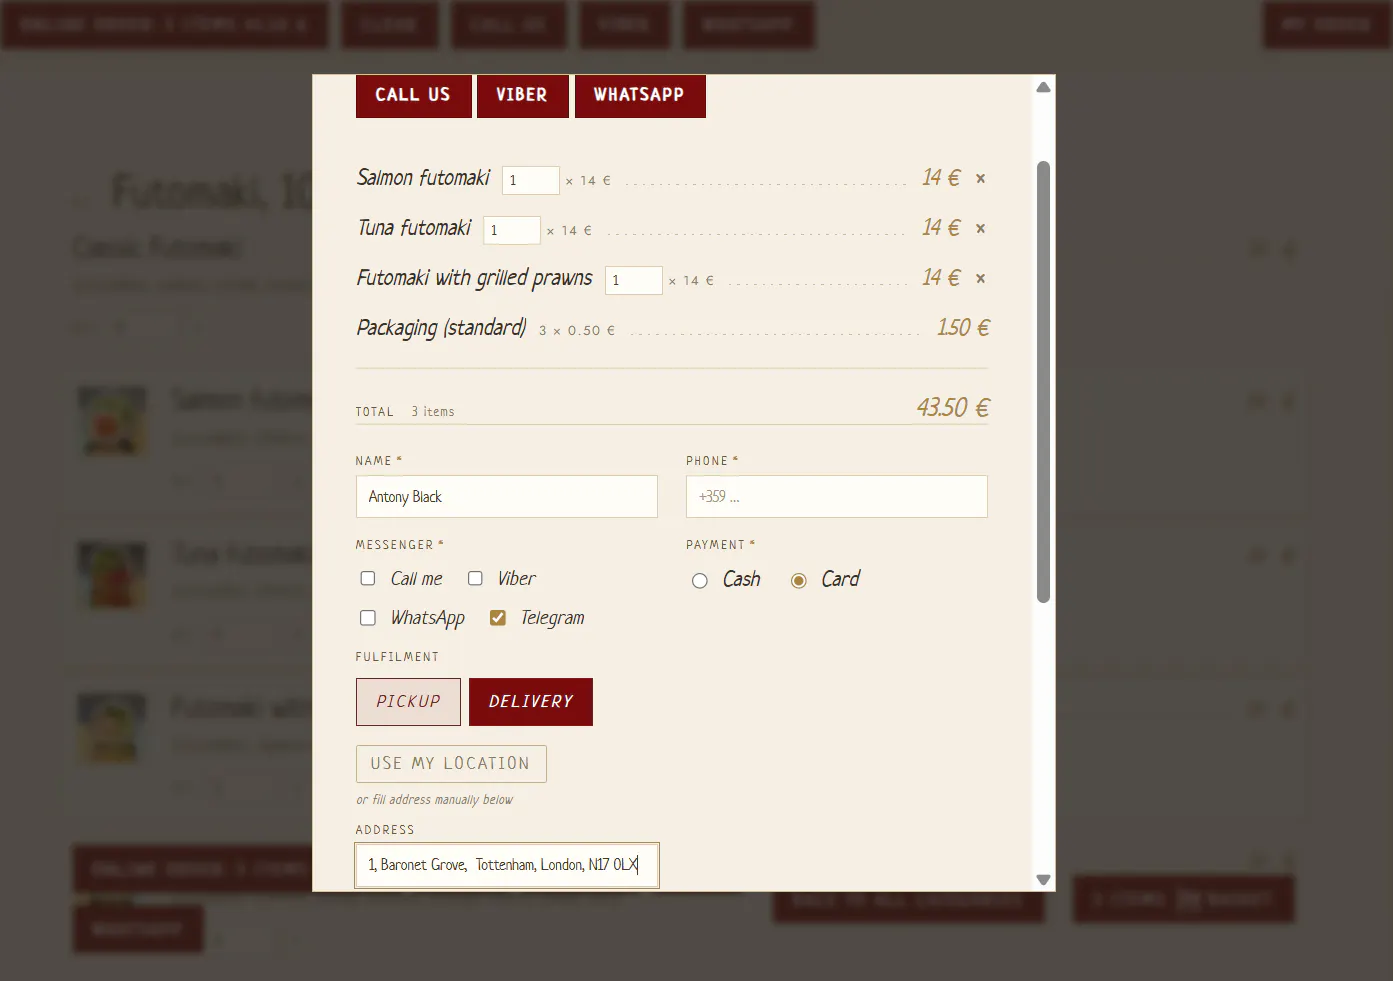Switch fulfilment to PICKUP
Viewport: 1393px width, 981px height.
click(408, 702)
